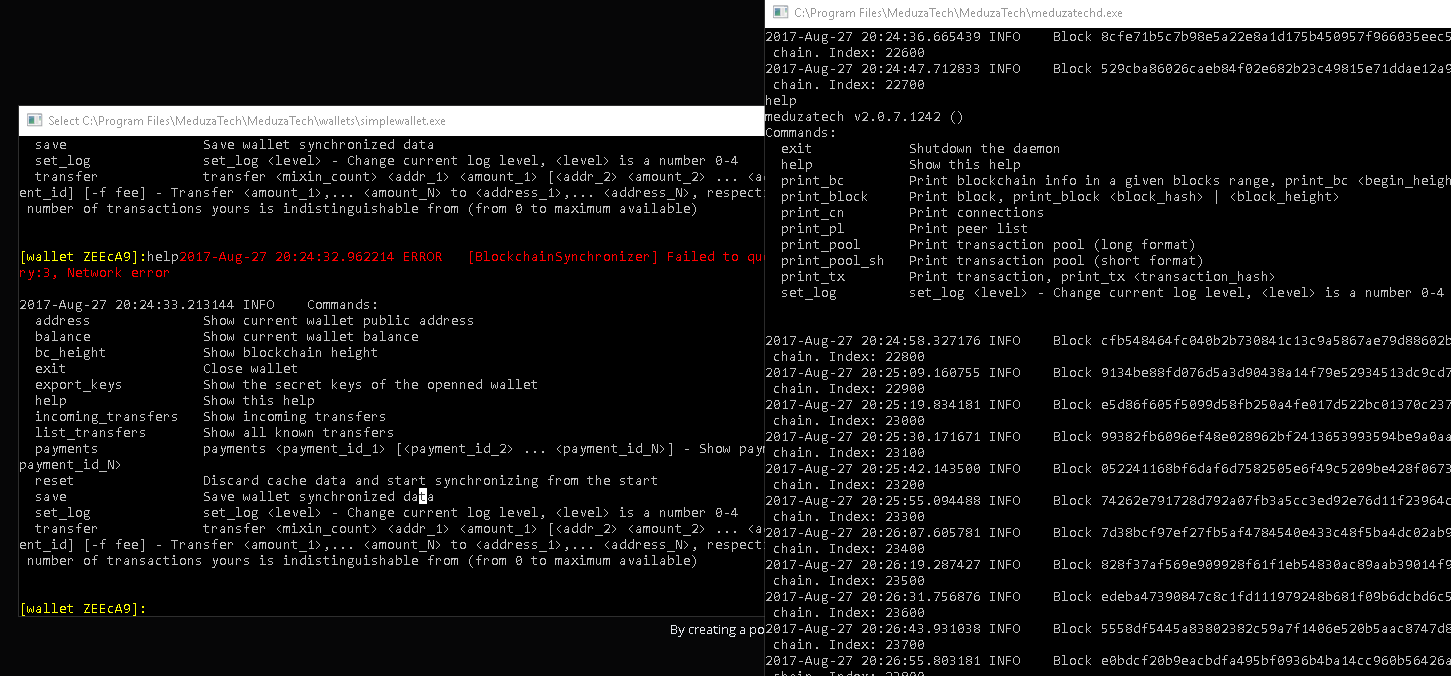The height and width of the screenshot is (676, 1451).
Task: Select the 'payments' command name in the wallet window
Action: click(x=66, y=449)
